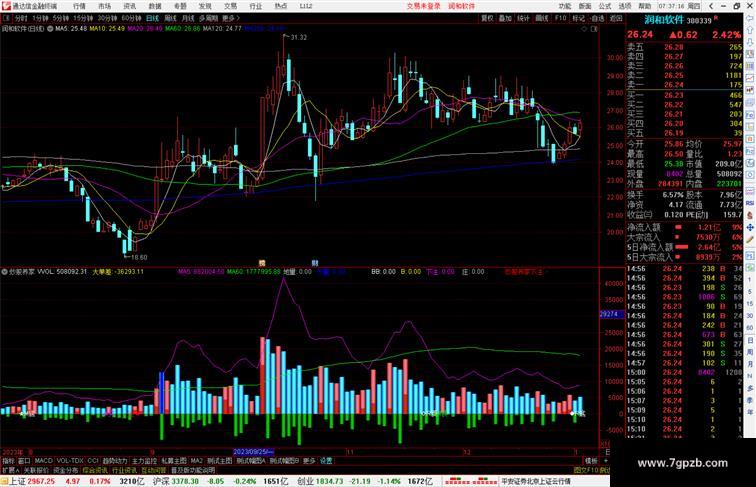Click the red bar signal icons in the status bar
This screenshot has width=756, height=487.
[x=471, y=481]
